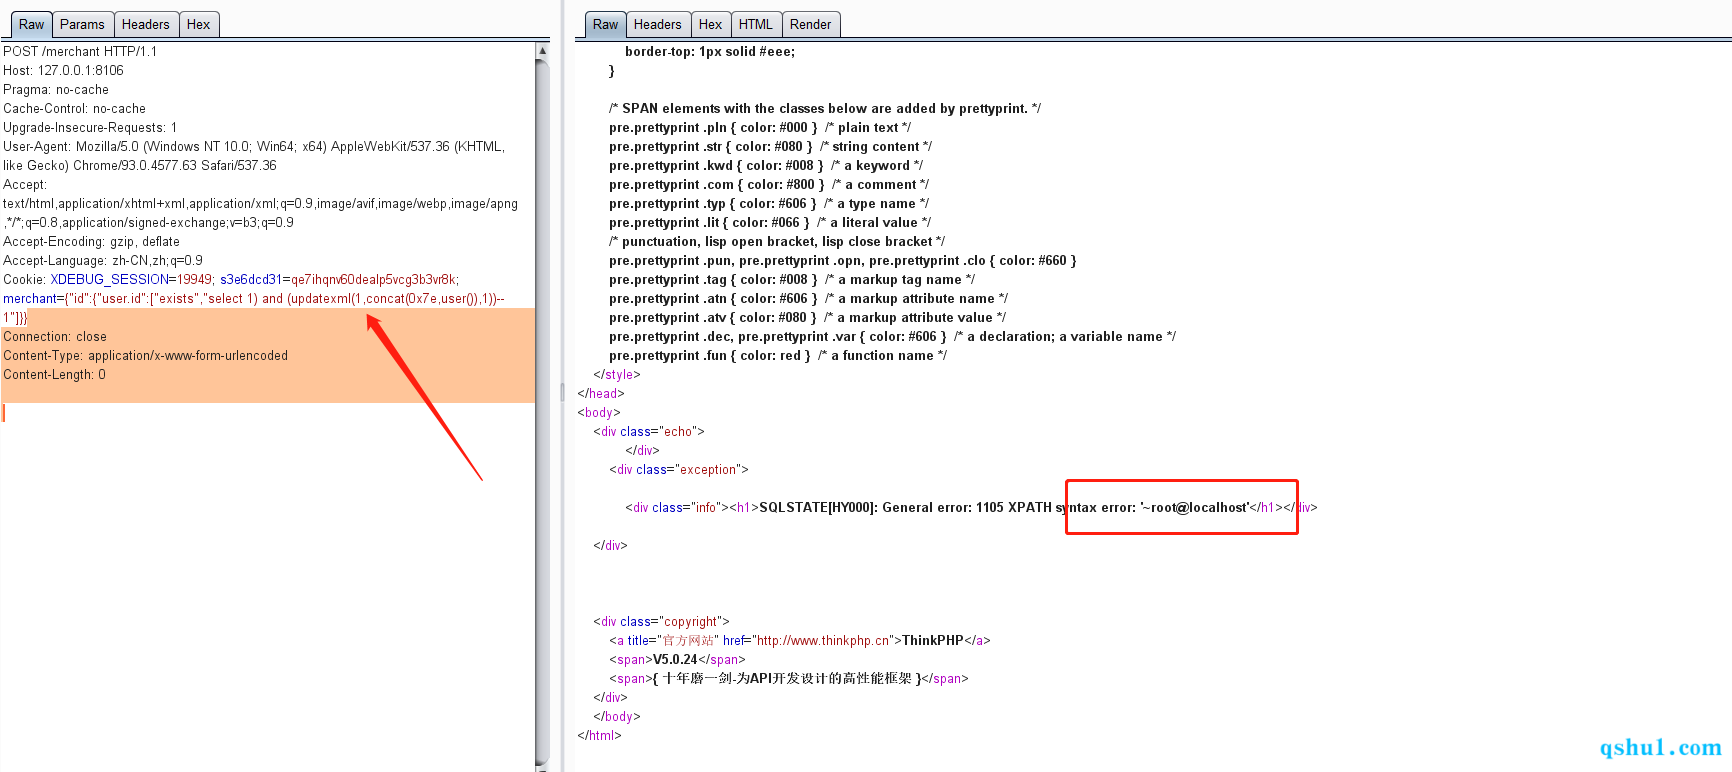Click the closing </html> tag
Viewport: 1732px width, 772px height.
tap(599, 735)
